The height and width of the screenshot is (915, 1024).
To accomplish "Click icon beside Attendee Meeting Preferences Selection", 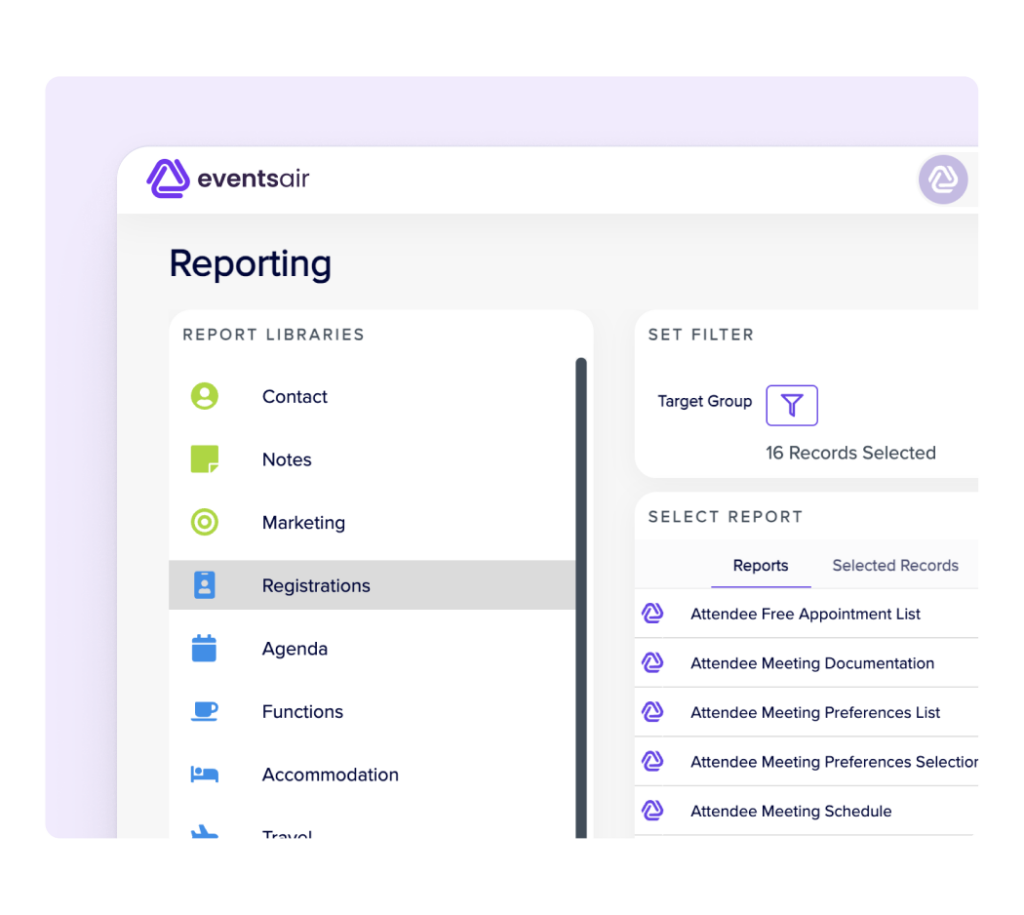I will click(652, 762).
